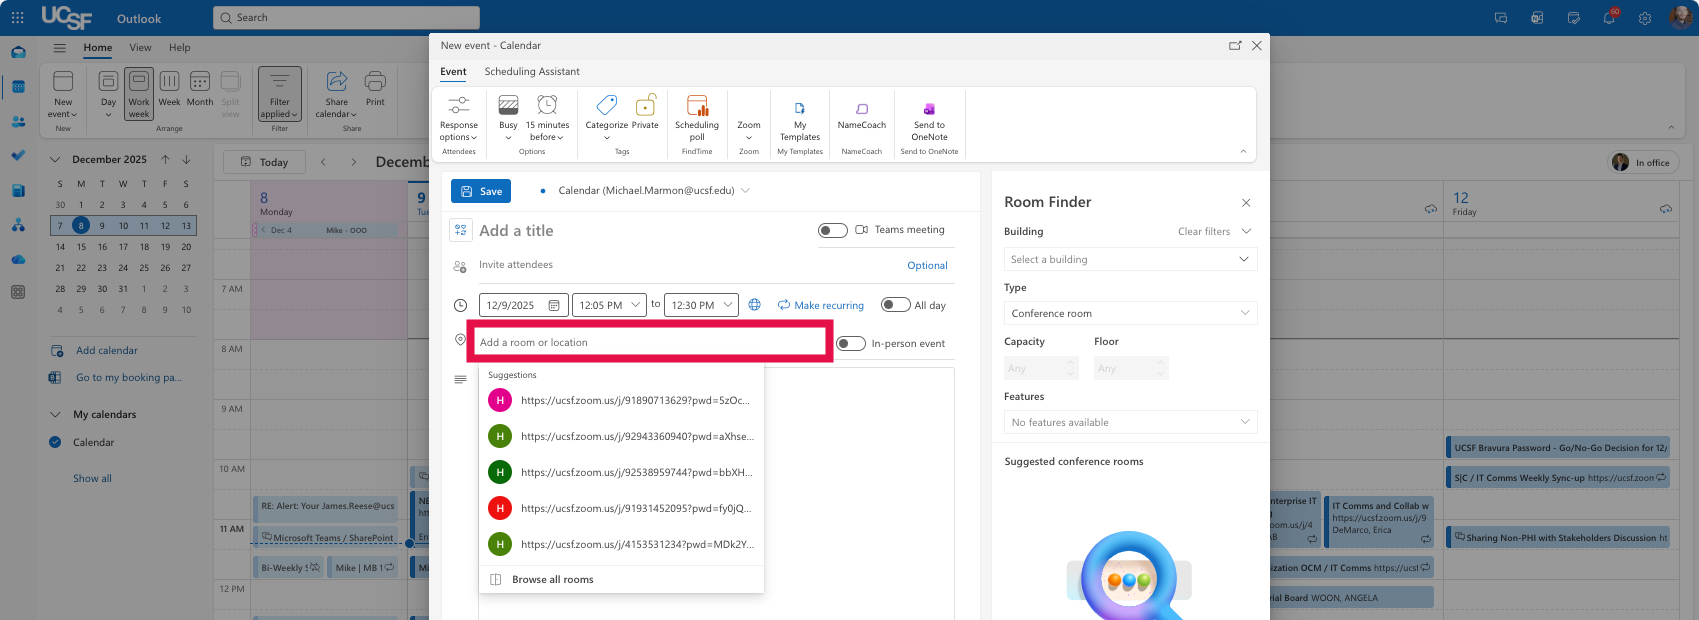Collapse the December 2025 mini calendar
The width and height of the screenshot is (1699, 620).
(55, 159)
